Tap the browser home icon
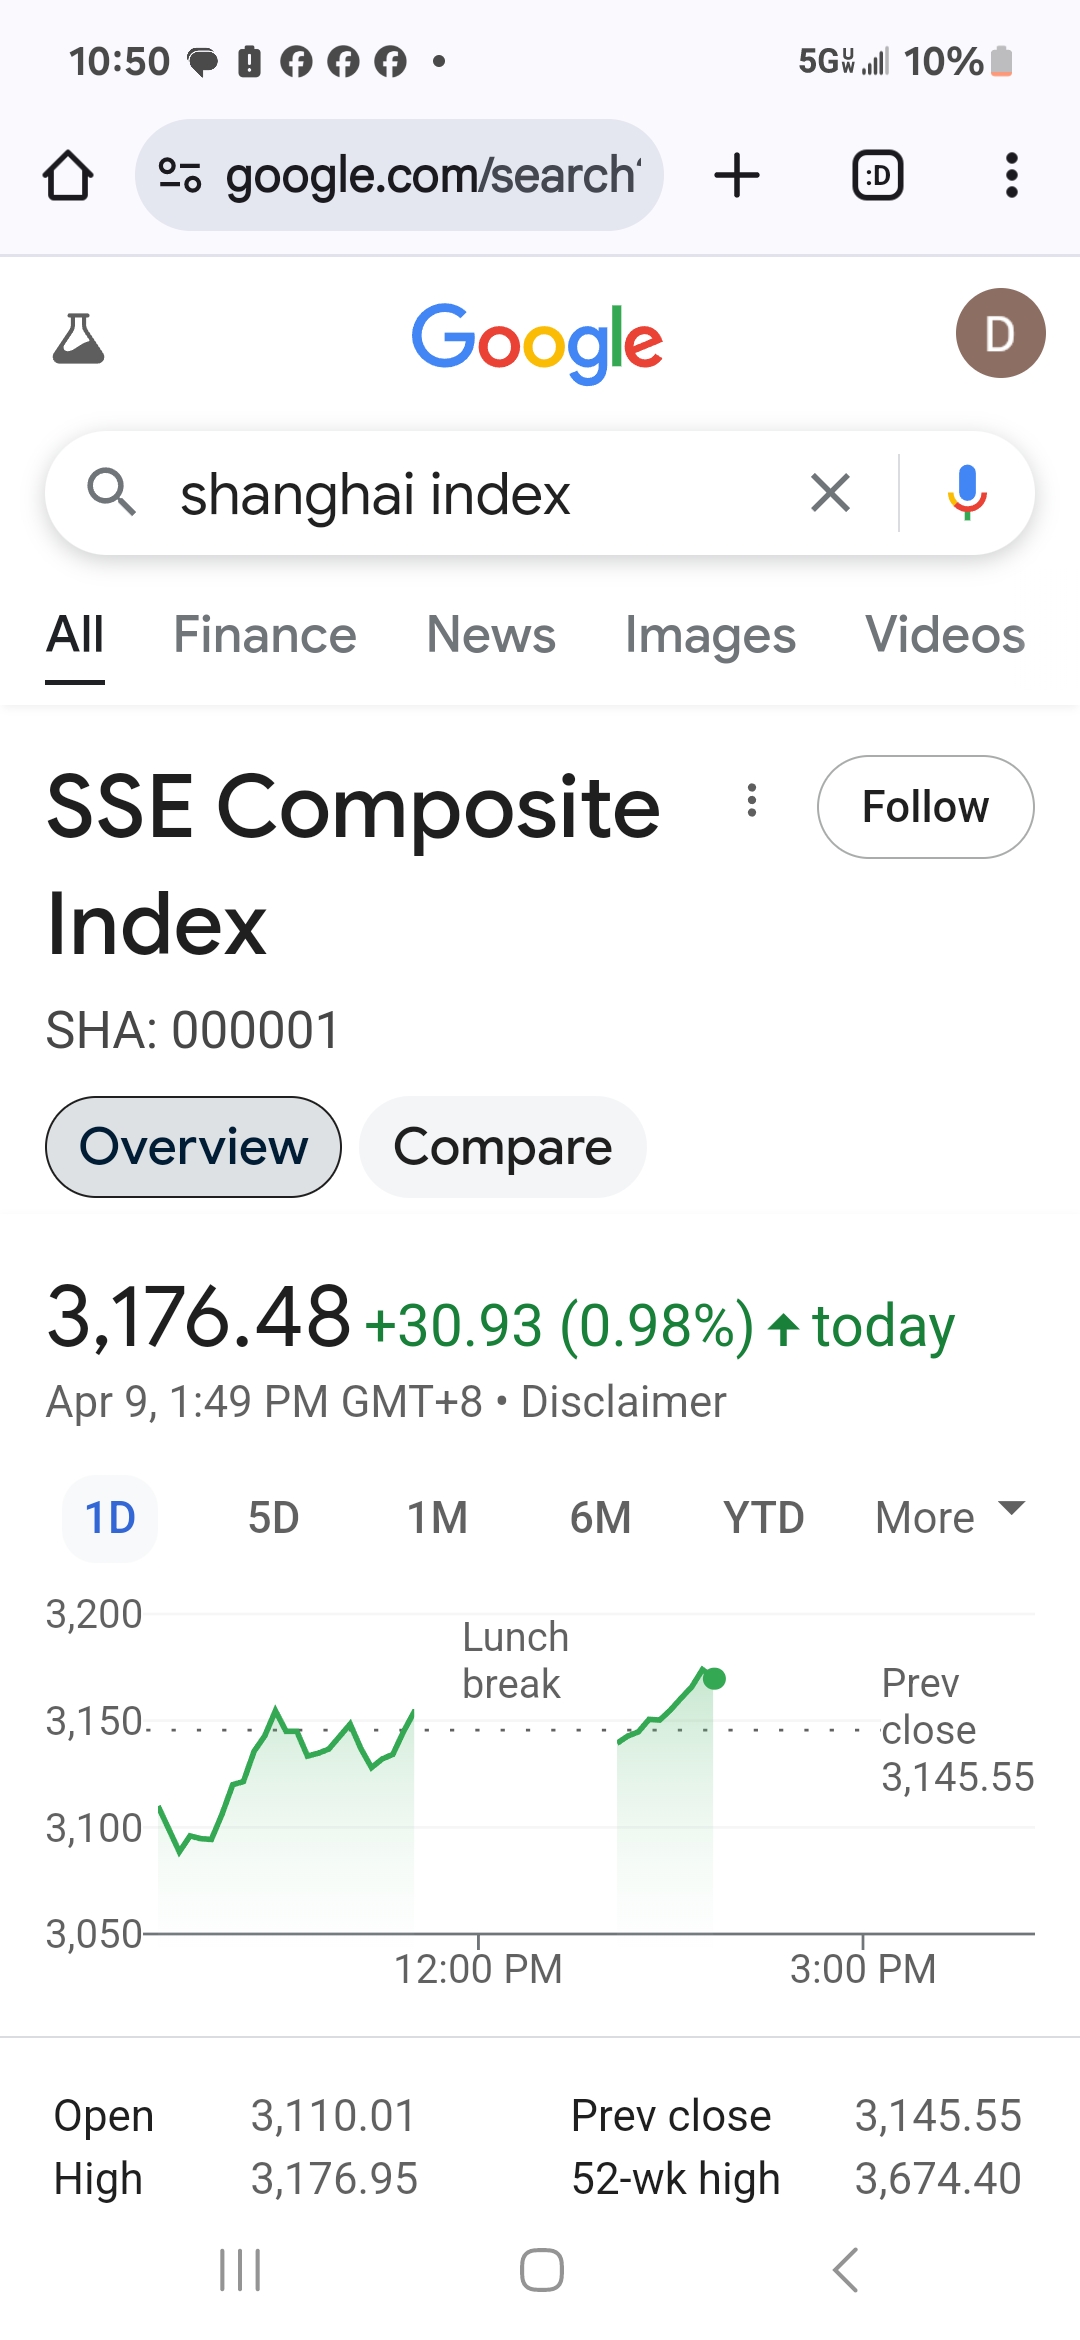Viewport: 1080px width, 2340px height. coord(68,176)
